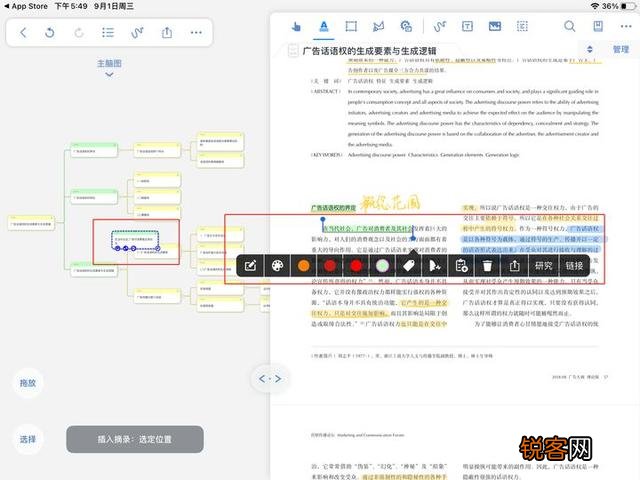Redo the mind map action

79,33
